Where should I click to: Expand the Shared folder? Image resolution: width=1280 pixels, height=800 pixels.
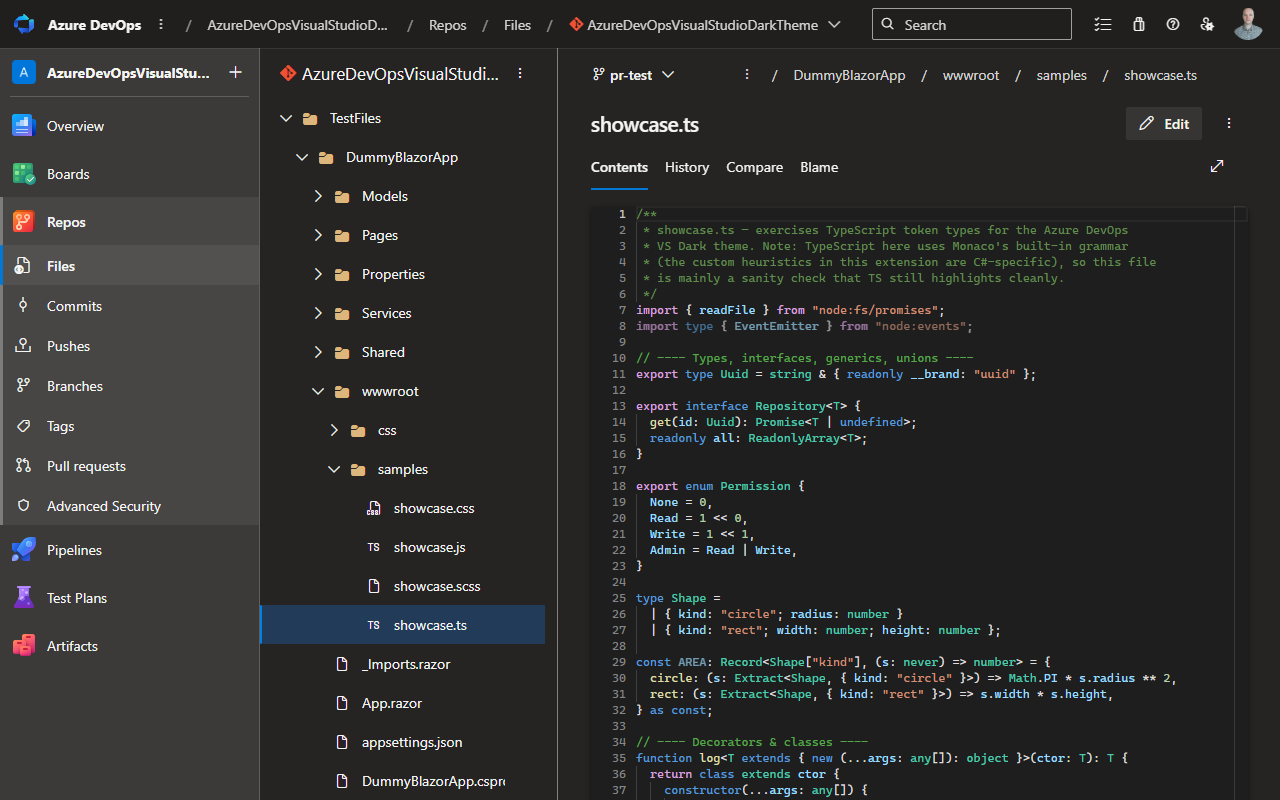[318, 352]
